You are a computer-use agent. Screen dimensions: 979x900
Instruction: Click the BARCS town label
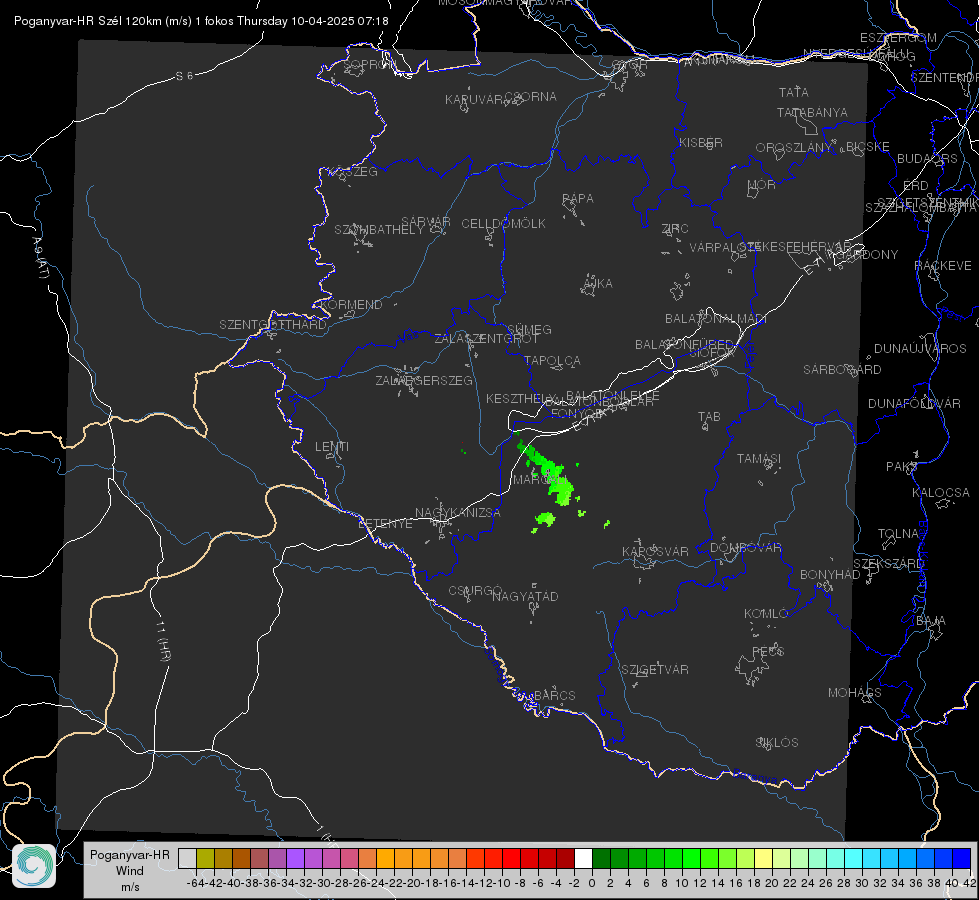click(555, 696)
